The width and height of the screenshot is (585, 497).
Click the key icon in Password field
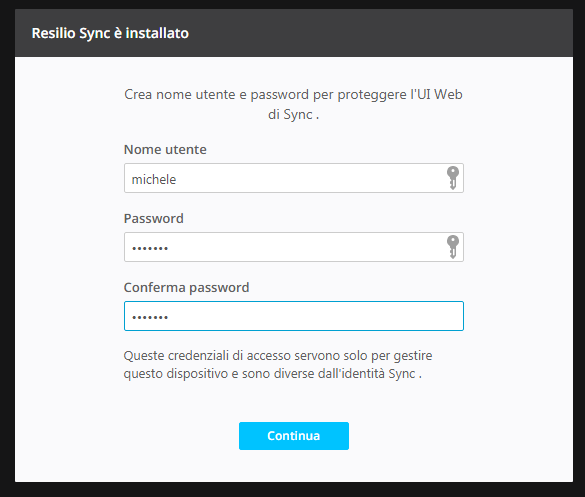tap(453, 247)
